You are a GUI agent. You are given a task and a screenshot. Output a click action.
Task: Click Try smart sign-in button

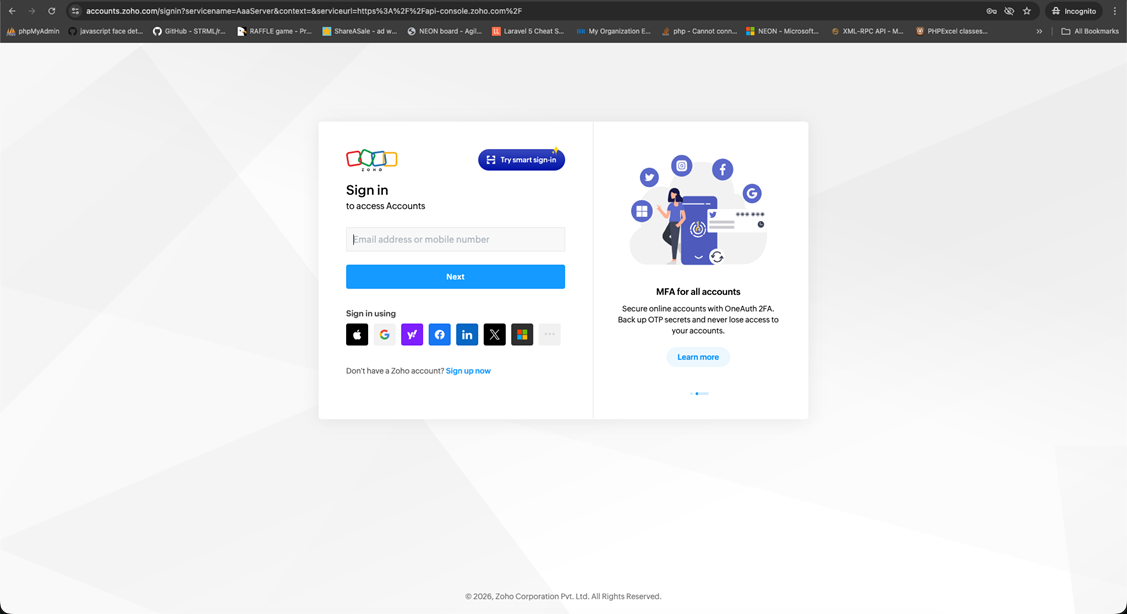[x=521, y=160]
